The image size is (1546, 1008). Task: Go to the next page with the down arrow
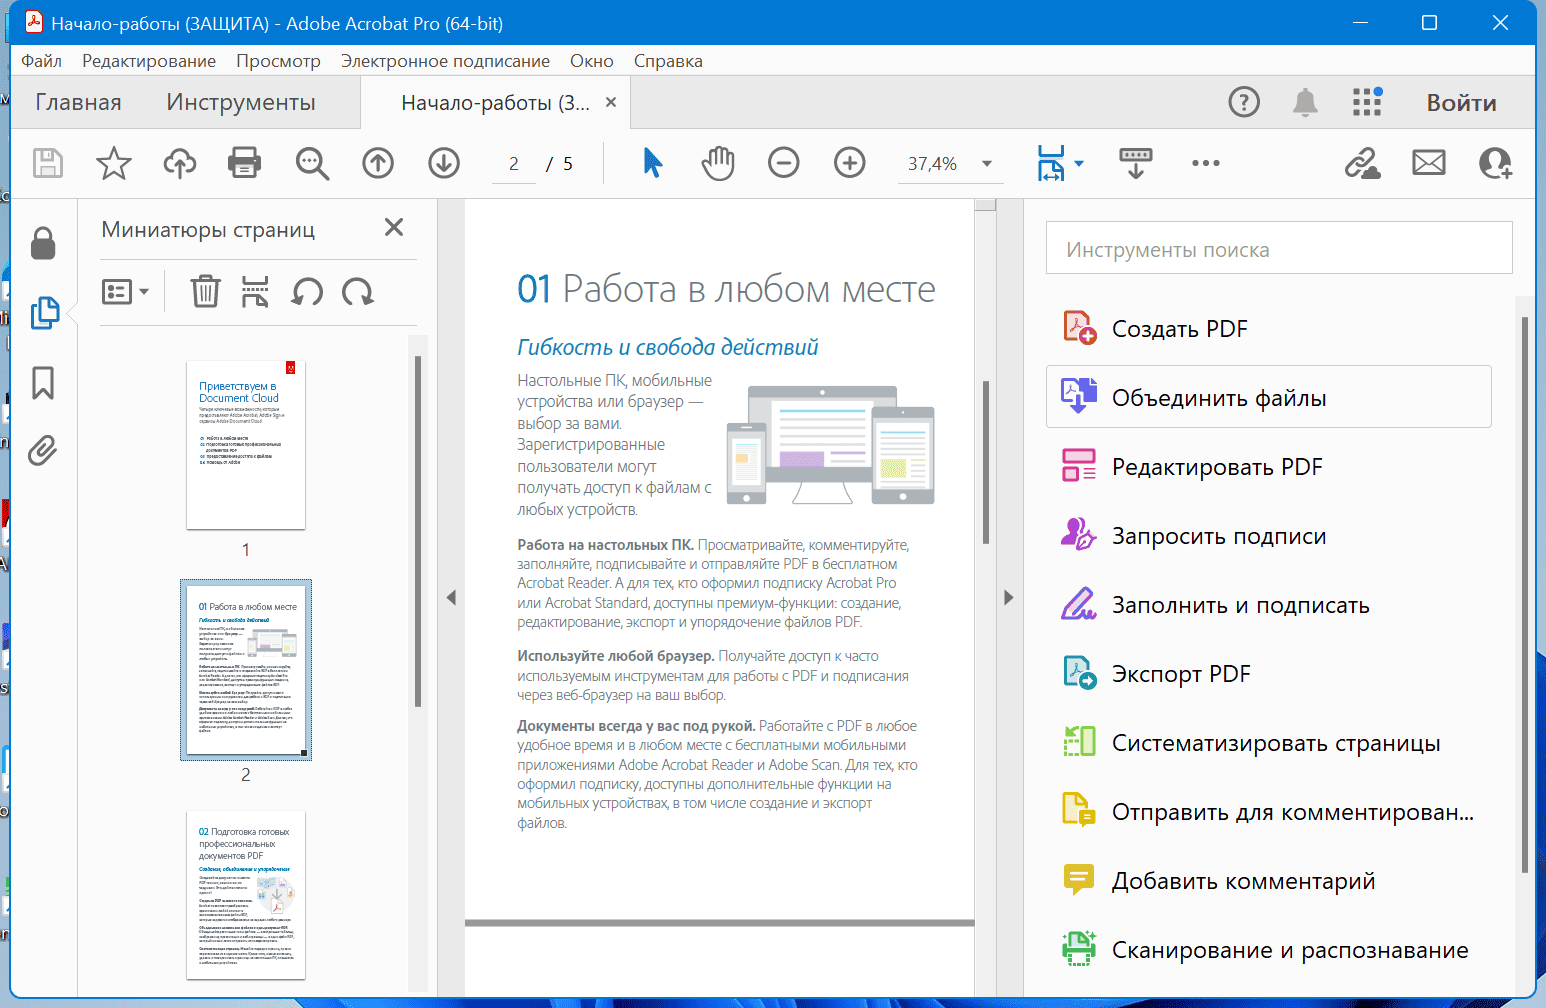444,163
